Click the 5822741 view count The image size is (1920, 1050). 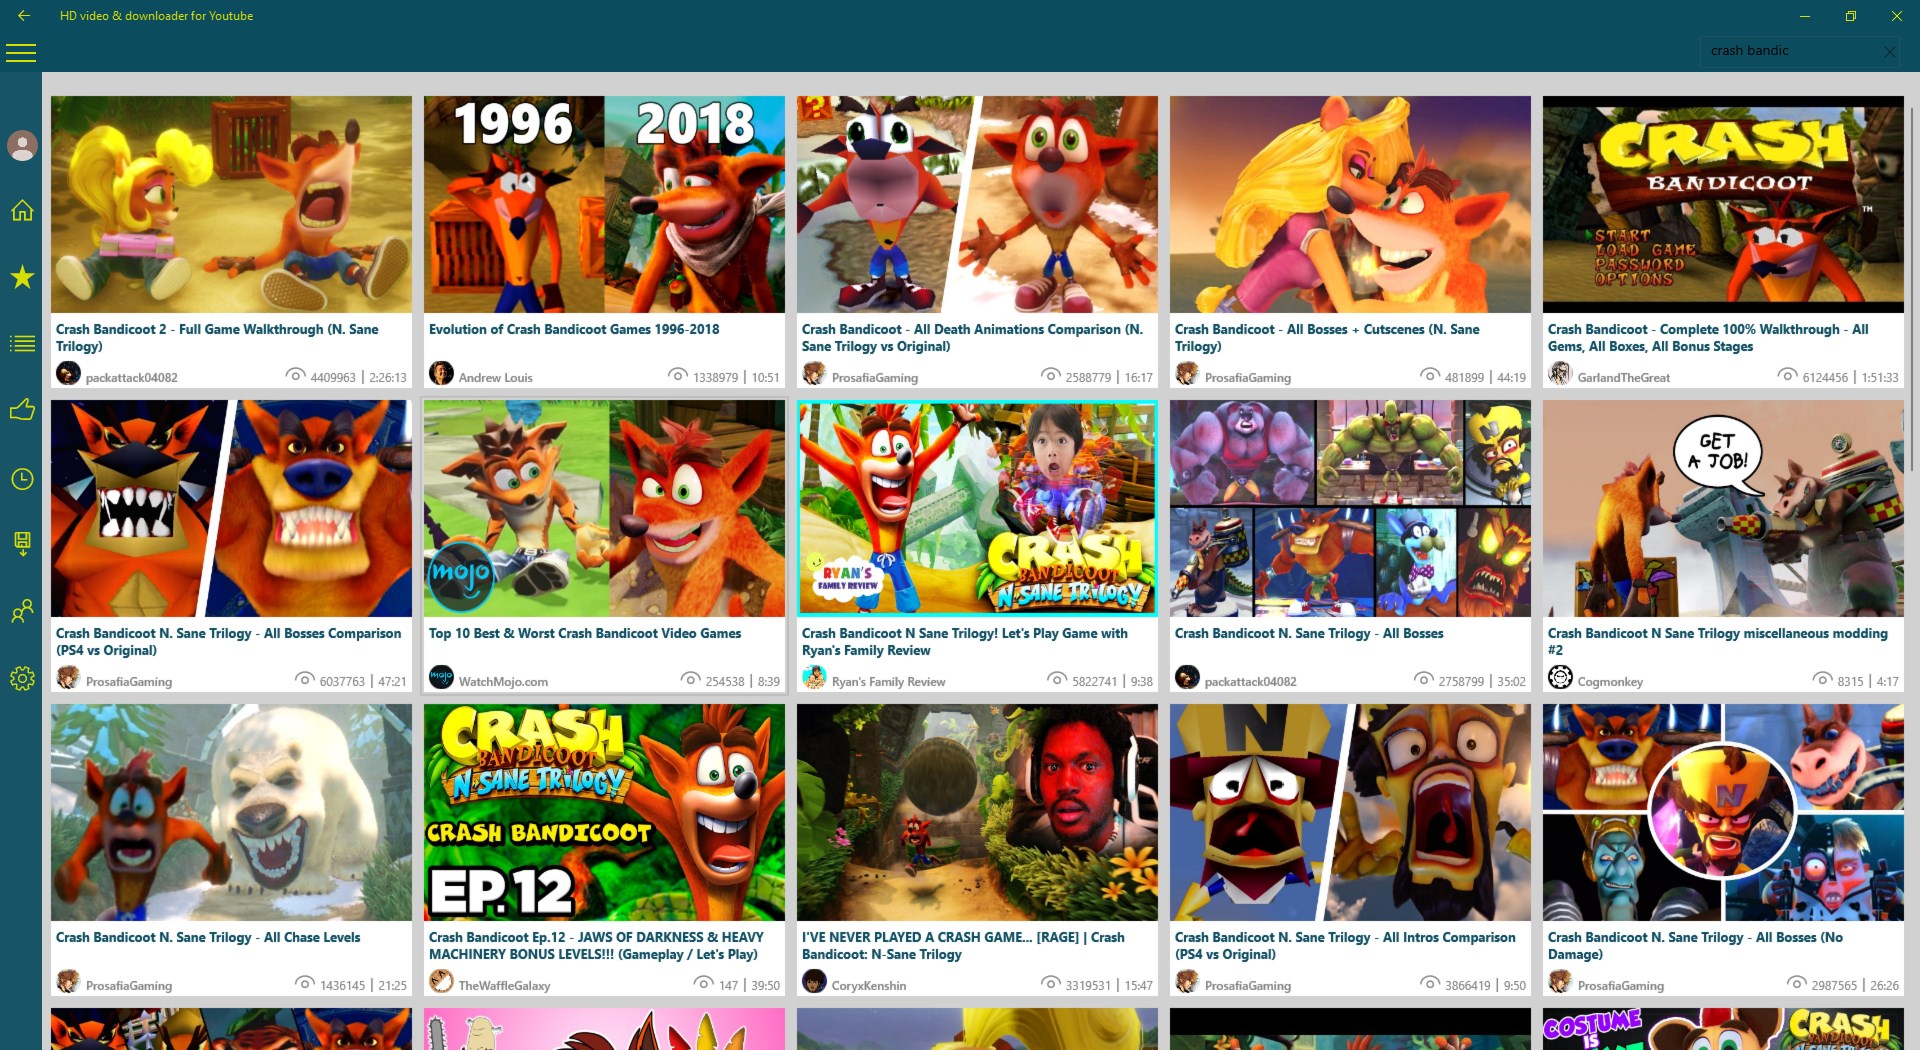click(x=1095, y=682)
